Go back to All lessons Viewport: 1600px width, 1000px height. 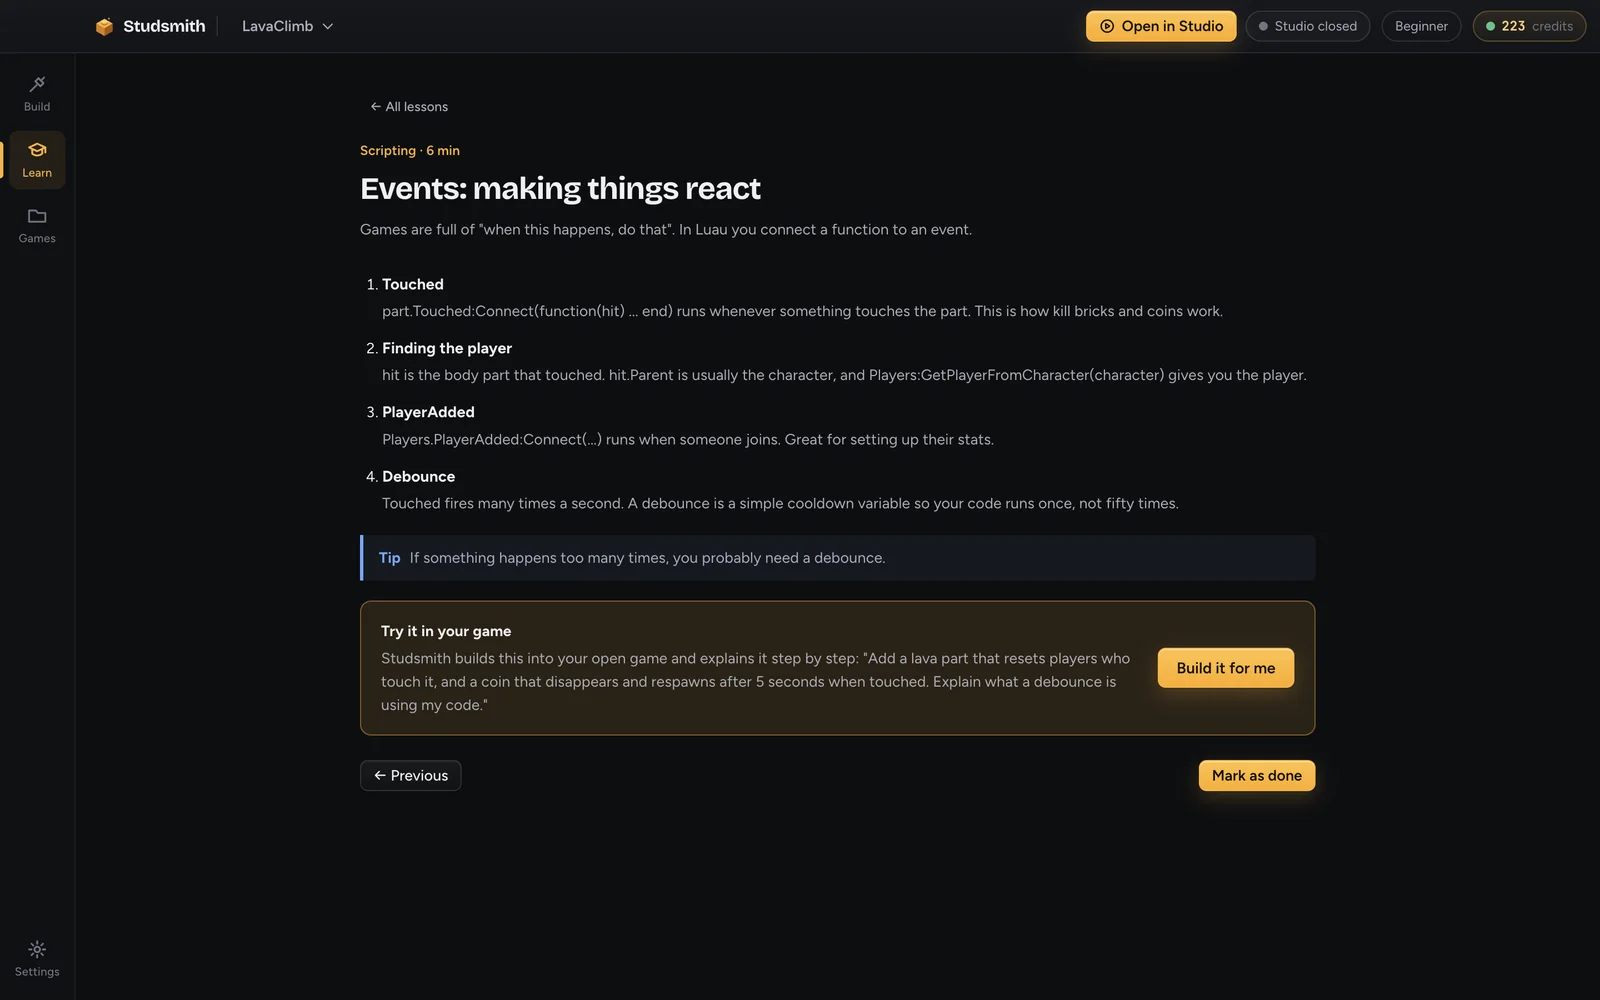pyautogui.click(x=409, y=107)
